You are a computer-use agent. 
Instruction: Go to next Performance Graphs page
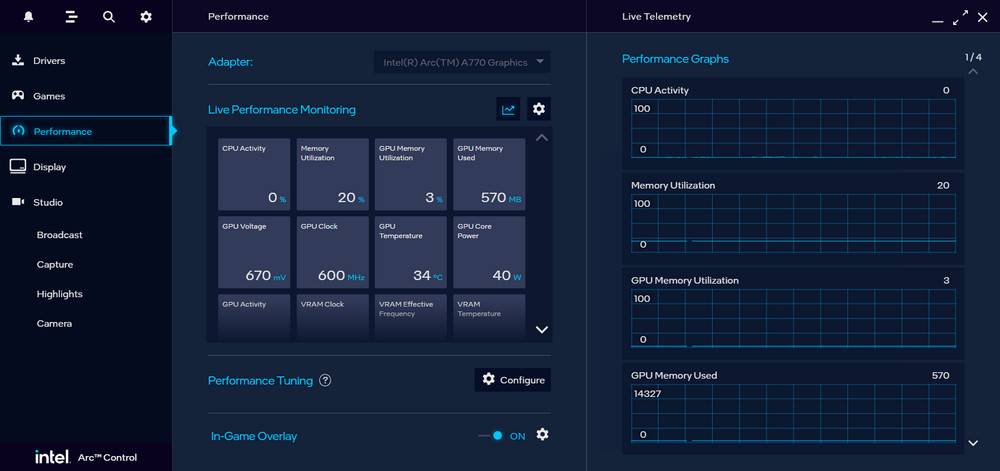point(973,443)
